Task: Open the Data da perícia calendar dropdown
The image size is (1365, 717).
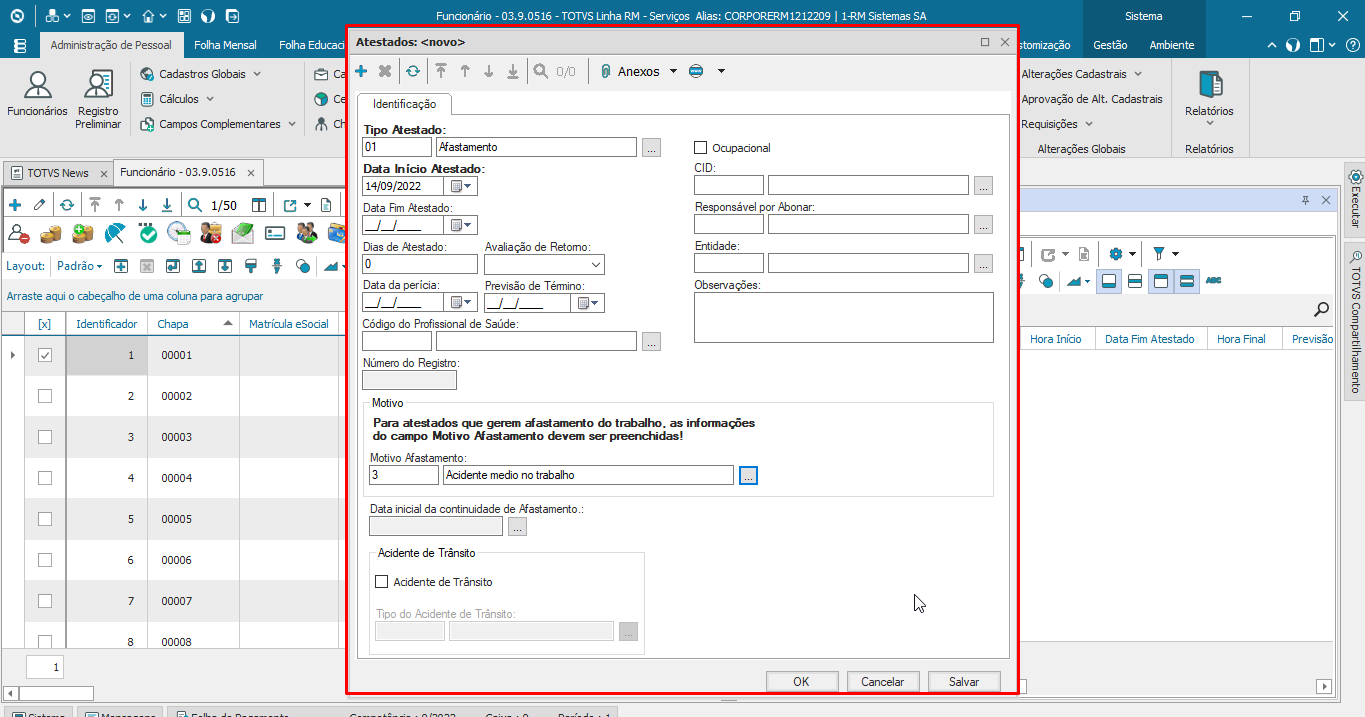Action: 461,302
